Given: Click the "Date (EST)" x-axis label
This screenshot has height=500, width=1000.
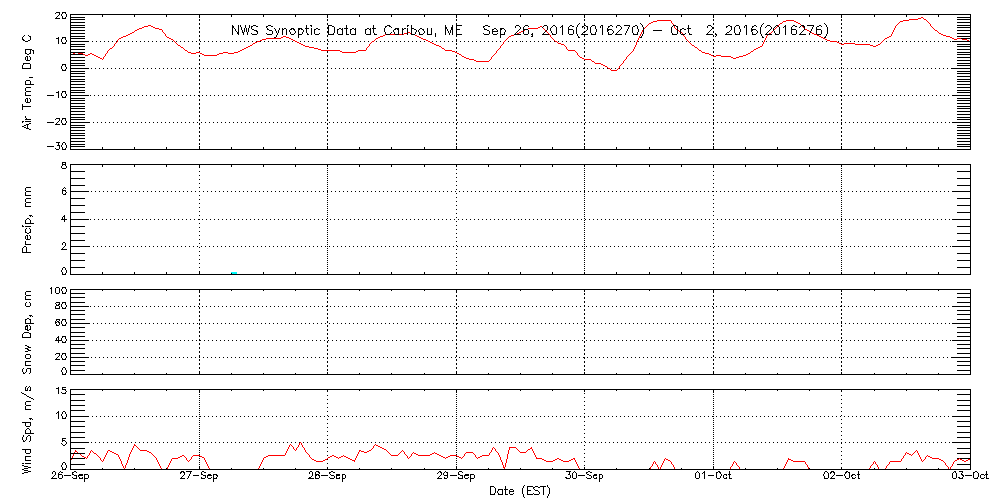Looking at the screenshot, I should point(520,491).
